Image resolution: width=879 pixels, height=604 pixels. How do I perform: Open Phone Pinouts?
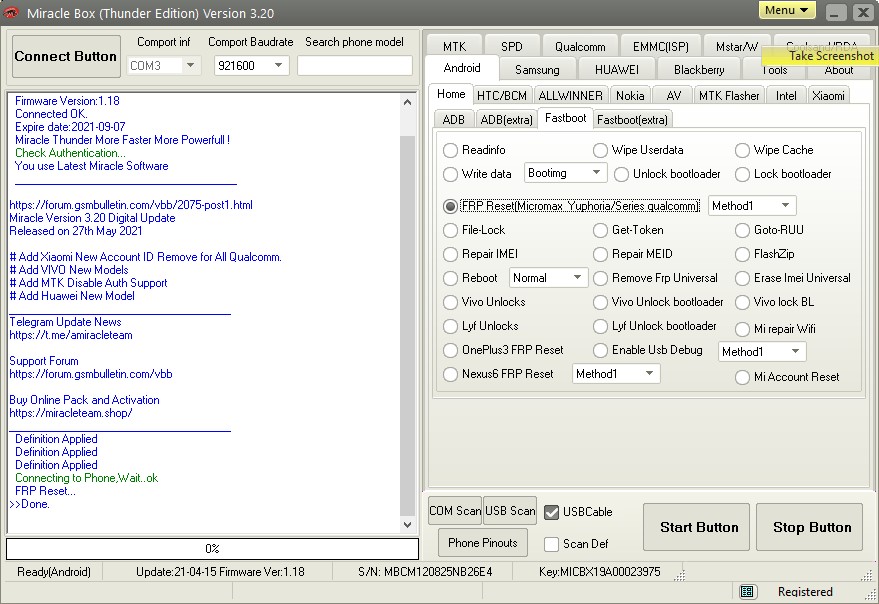tap(483, 543)
